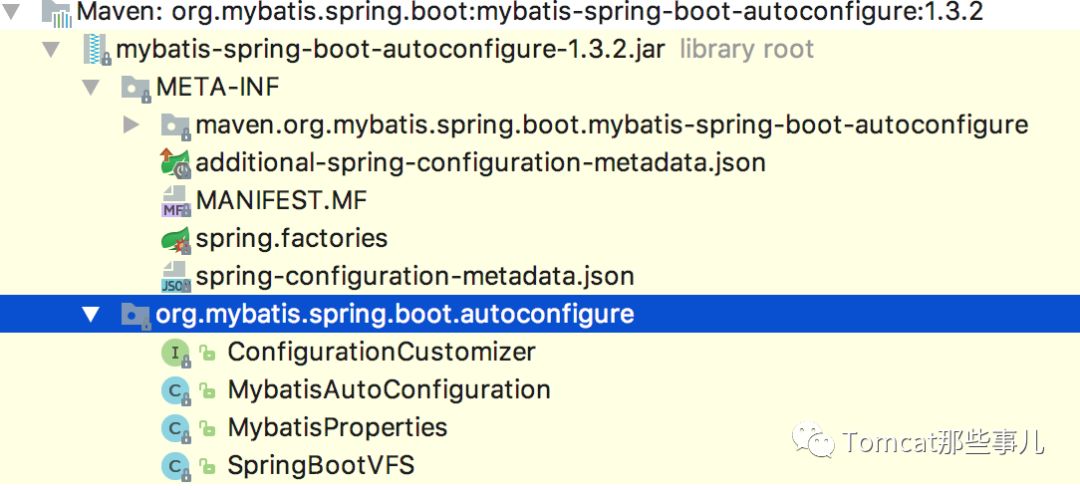Collapse the org.mybatis.spring.boot.autoconfigure package arrow

click(91, 314)
